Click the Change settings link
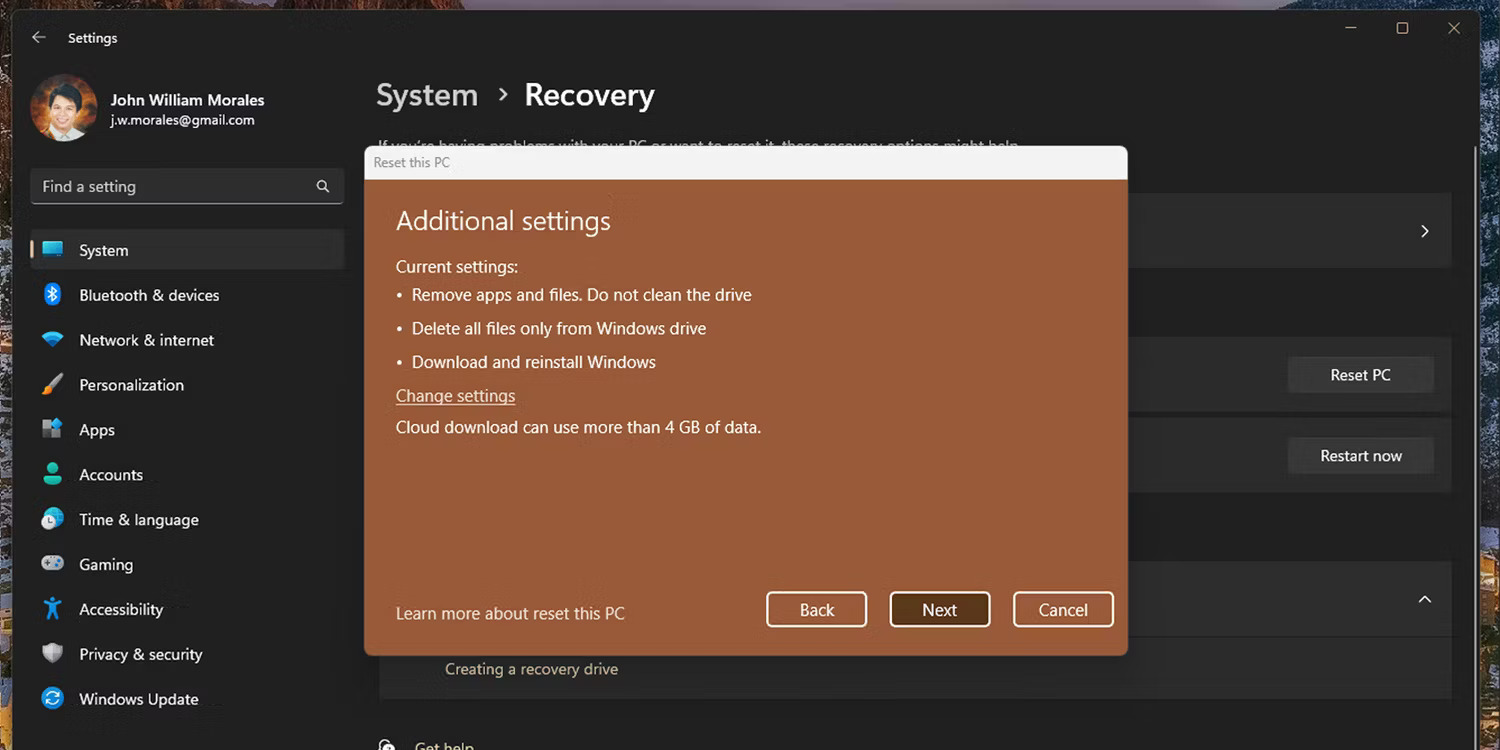 455,396
